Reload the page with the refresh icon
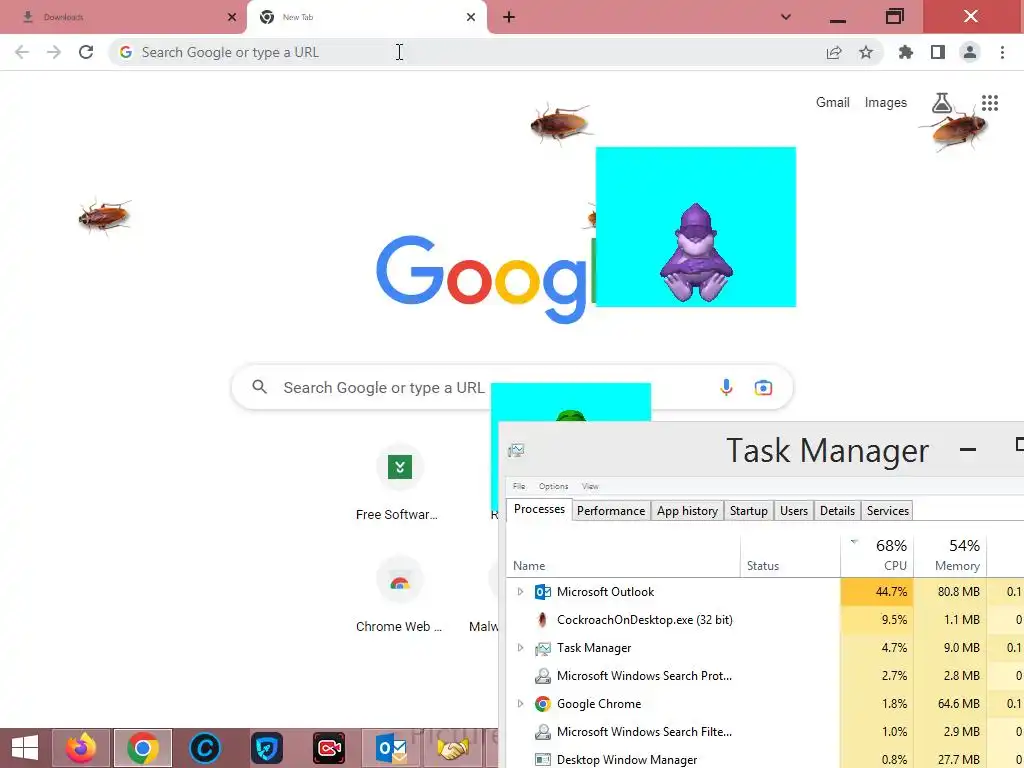The image size is (1024, 768). [86, 52]
